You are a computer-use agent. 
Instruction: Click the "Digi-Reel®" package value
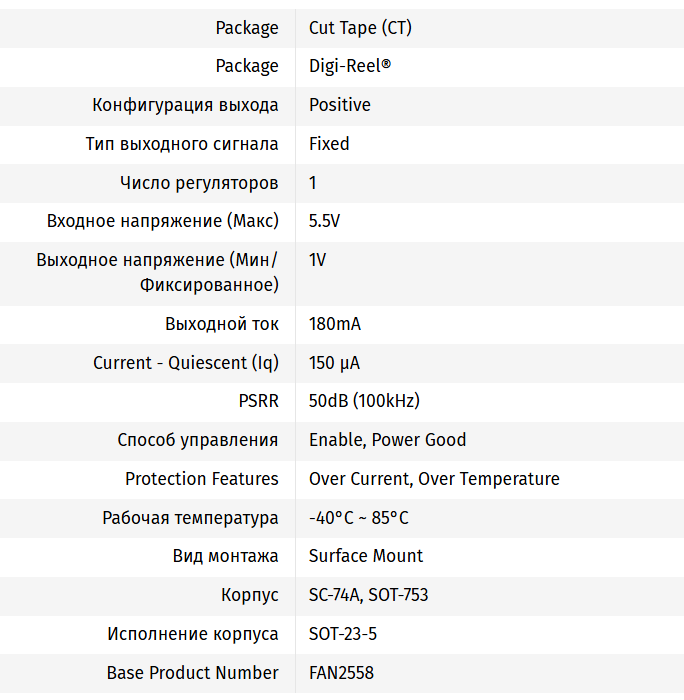click(x=349, y=66)
